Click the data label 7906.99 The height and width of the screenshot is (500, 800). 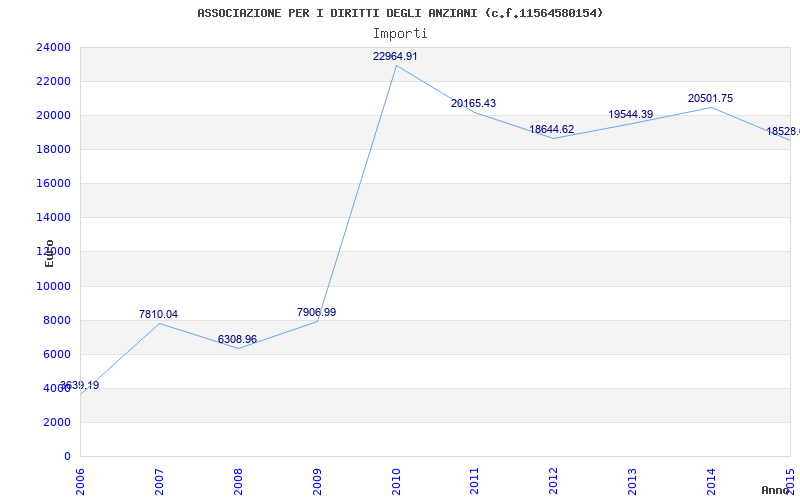(x=316, y=312)
